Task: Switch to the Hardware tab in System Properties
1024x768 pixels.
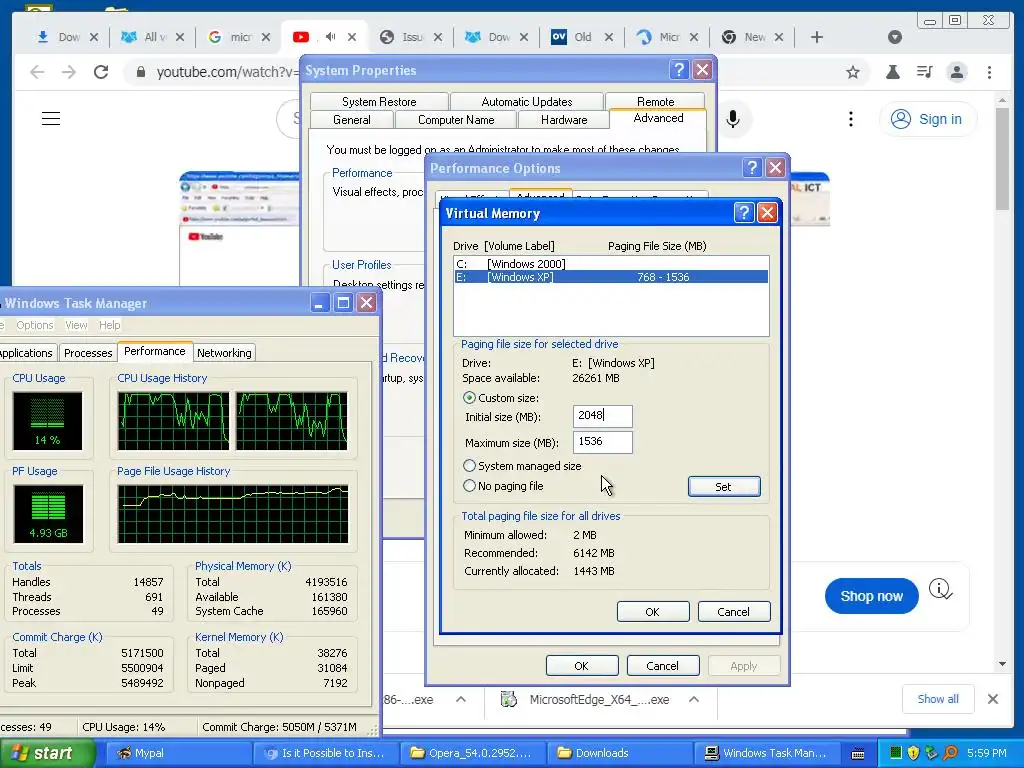Action: pyautogui.click(x=564, y=120)
